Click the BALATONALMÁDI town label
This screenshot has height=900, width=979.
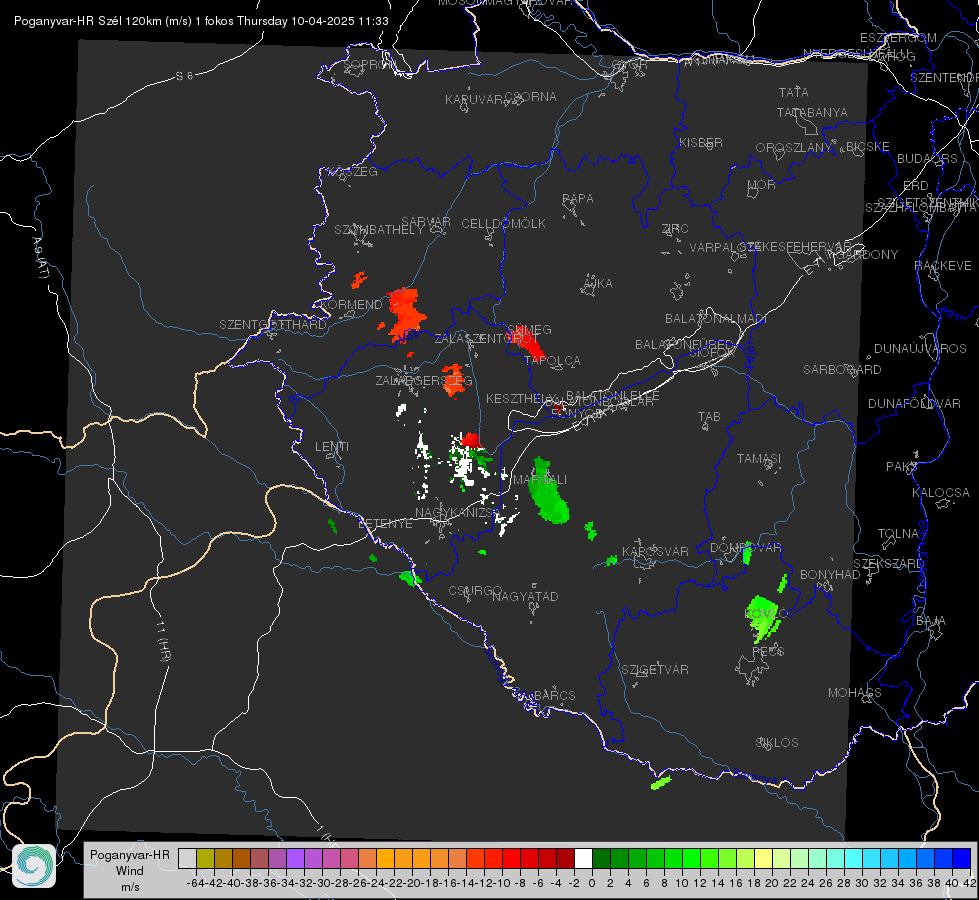(716, 319)
